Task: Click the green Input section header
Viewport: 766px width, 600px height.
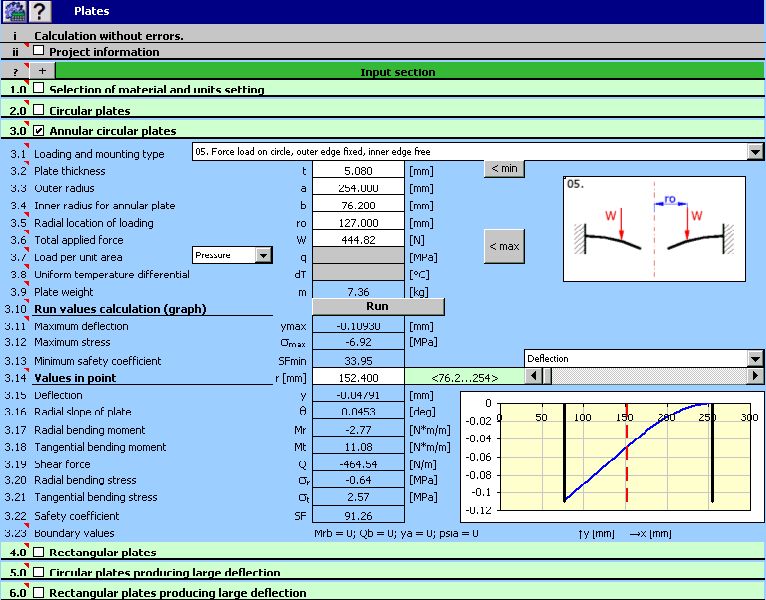Action: tap(398, 71)
